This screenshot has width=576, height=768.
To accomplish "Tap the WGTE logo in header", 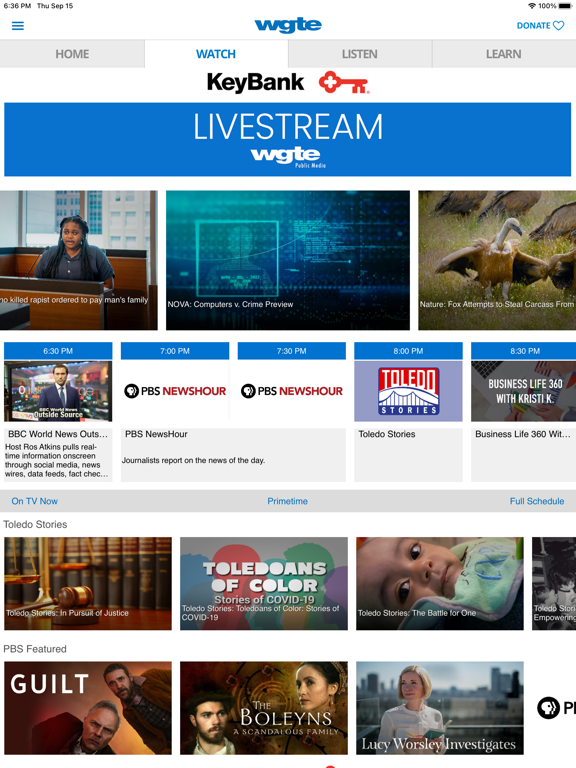I will click(x=288, y=25).
